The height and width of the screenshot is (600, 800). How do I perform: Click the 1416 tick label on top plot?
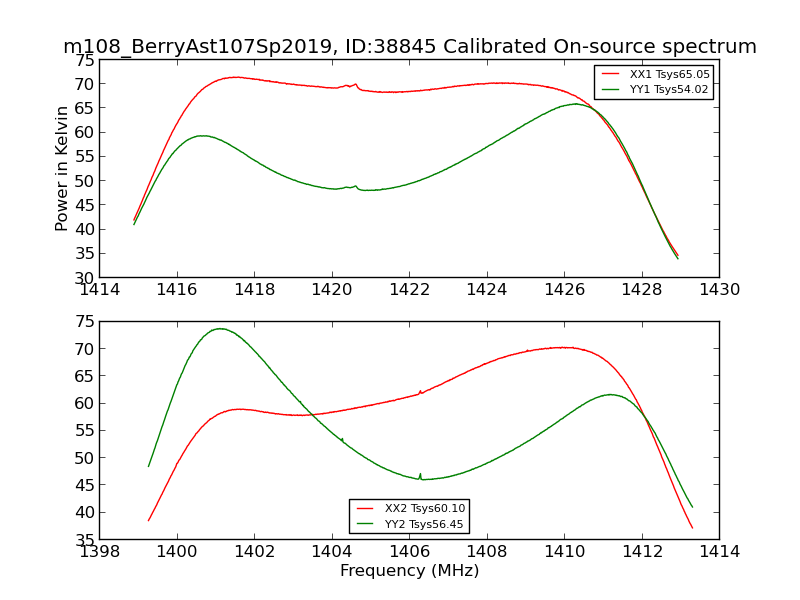coord(177,290)
